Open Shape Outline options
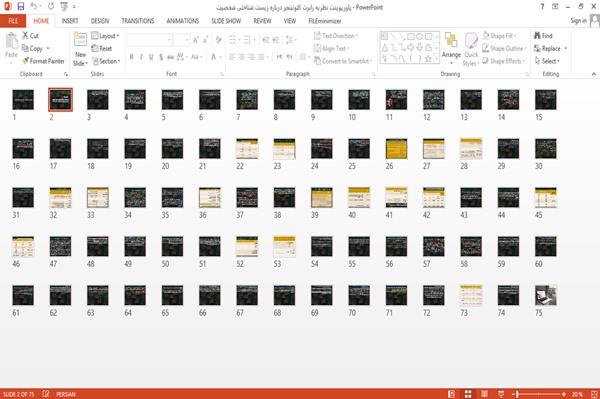This screenshot has height=399, width=600. (x=504, y=48)
